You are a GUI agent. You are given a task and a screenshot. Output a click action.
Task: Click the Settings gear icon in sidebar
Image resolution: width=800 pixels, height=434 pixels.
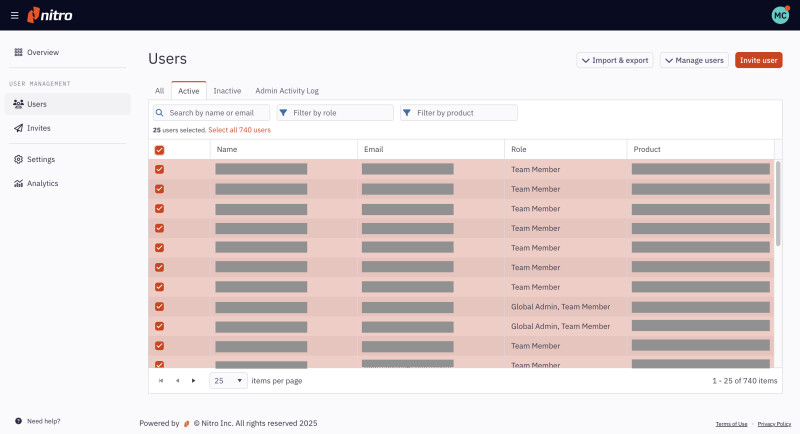(18, 159)
